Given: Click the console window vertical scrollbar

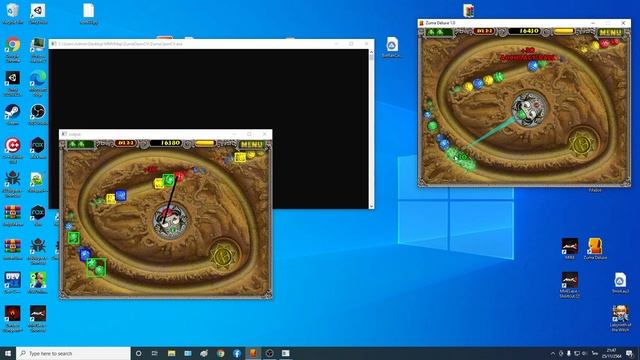Looking at the screenshot, I should [371, 129].
